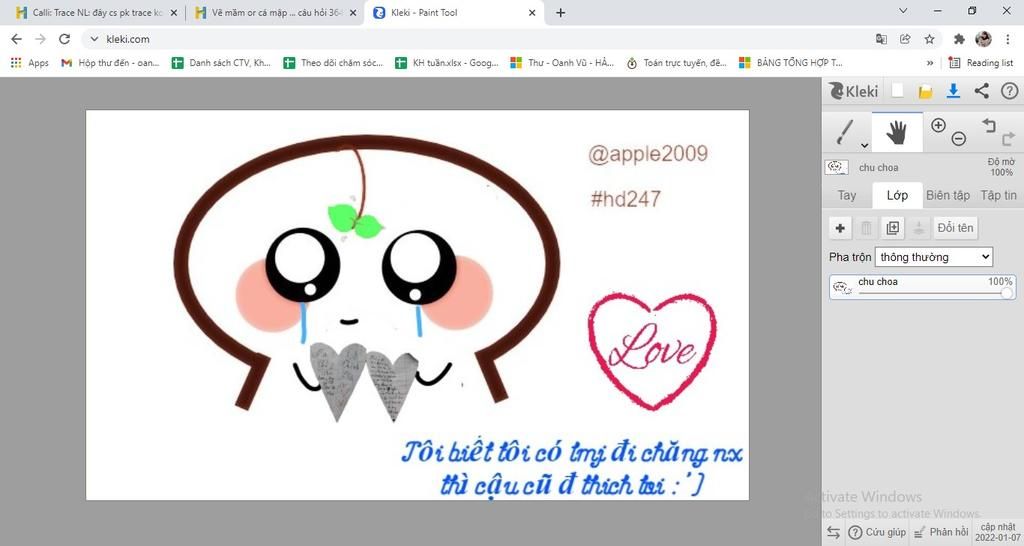This screenshot has width=1024, height=546.
Task: Click the site info chevron beside kleki.com
Action: click(94, 39)
